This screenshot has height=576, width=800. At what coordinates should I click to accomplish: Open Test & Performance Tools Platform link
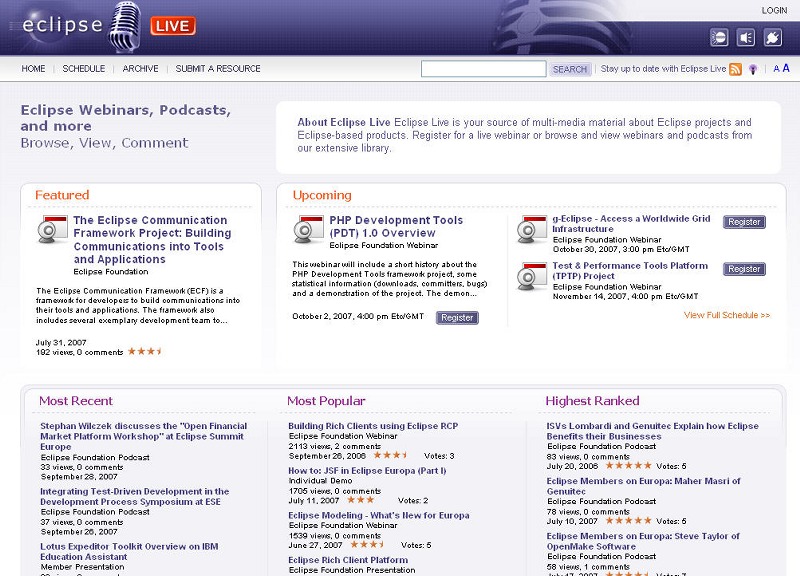tap(630, 271)
